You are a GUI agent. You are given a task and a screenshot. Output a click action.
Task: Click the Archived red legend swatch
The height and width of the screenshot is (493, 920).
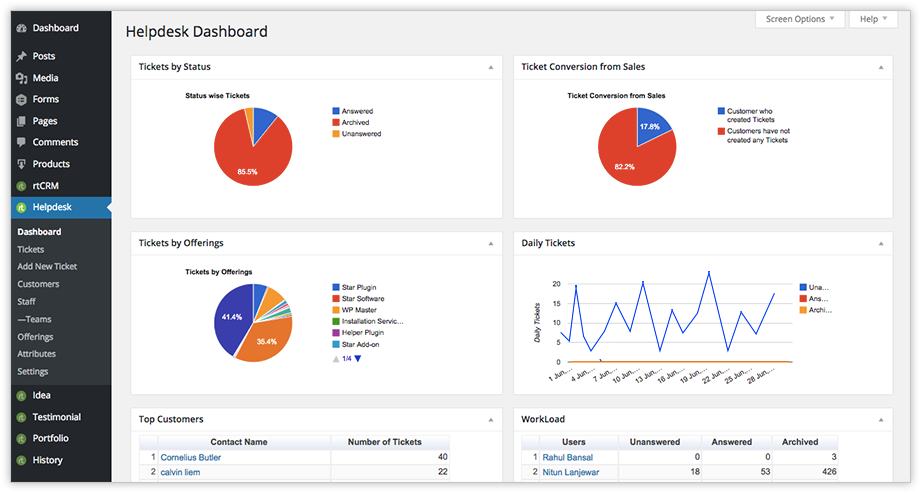(336, 123)
